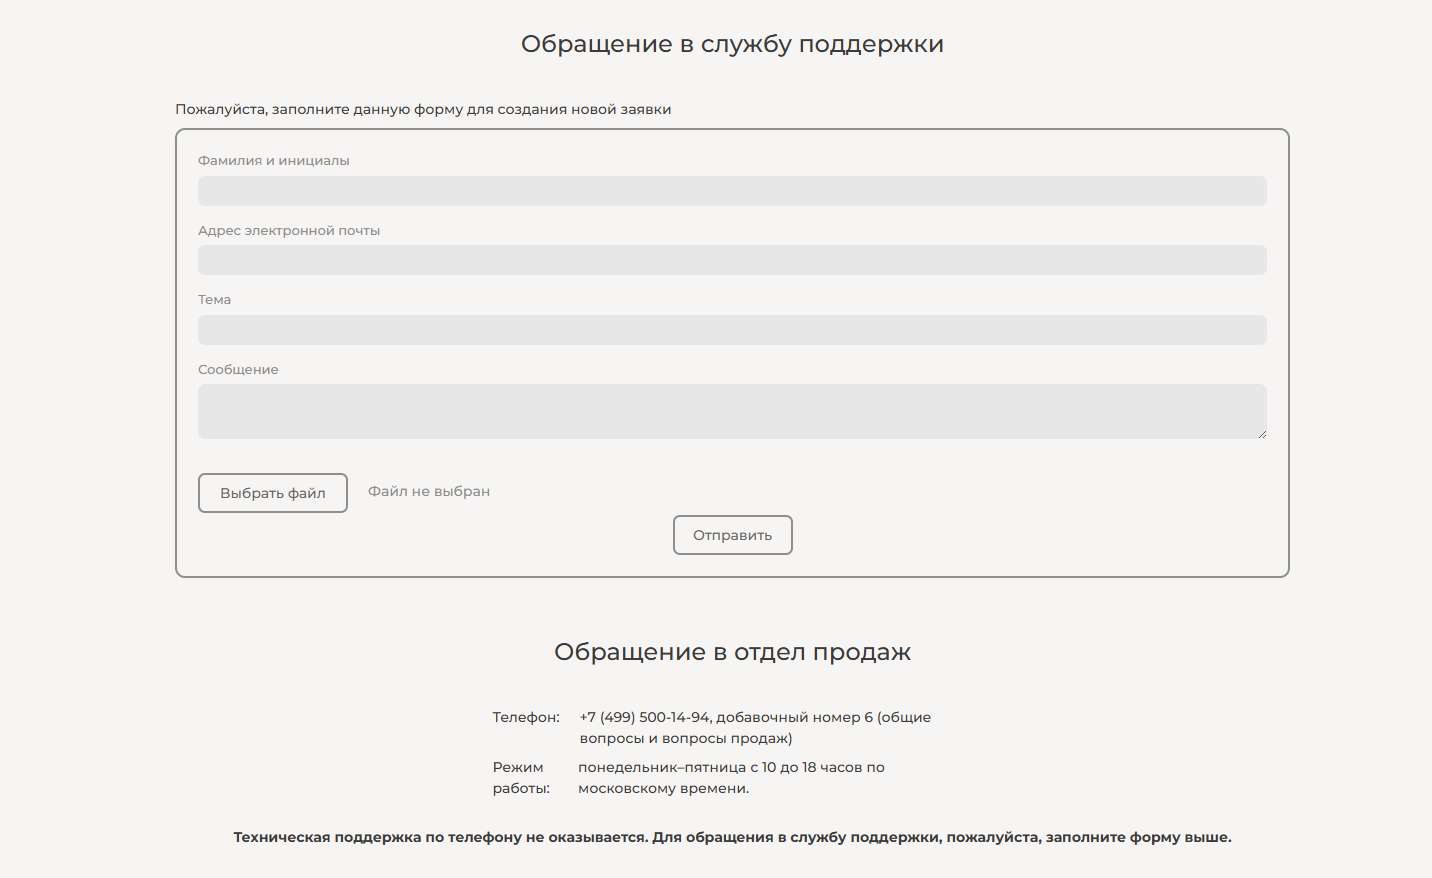This screenshot has height=878, width=1432.
Task: Select the "Тема" input field
Action: (x=732, y=329)
